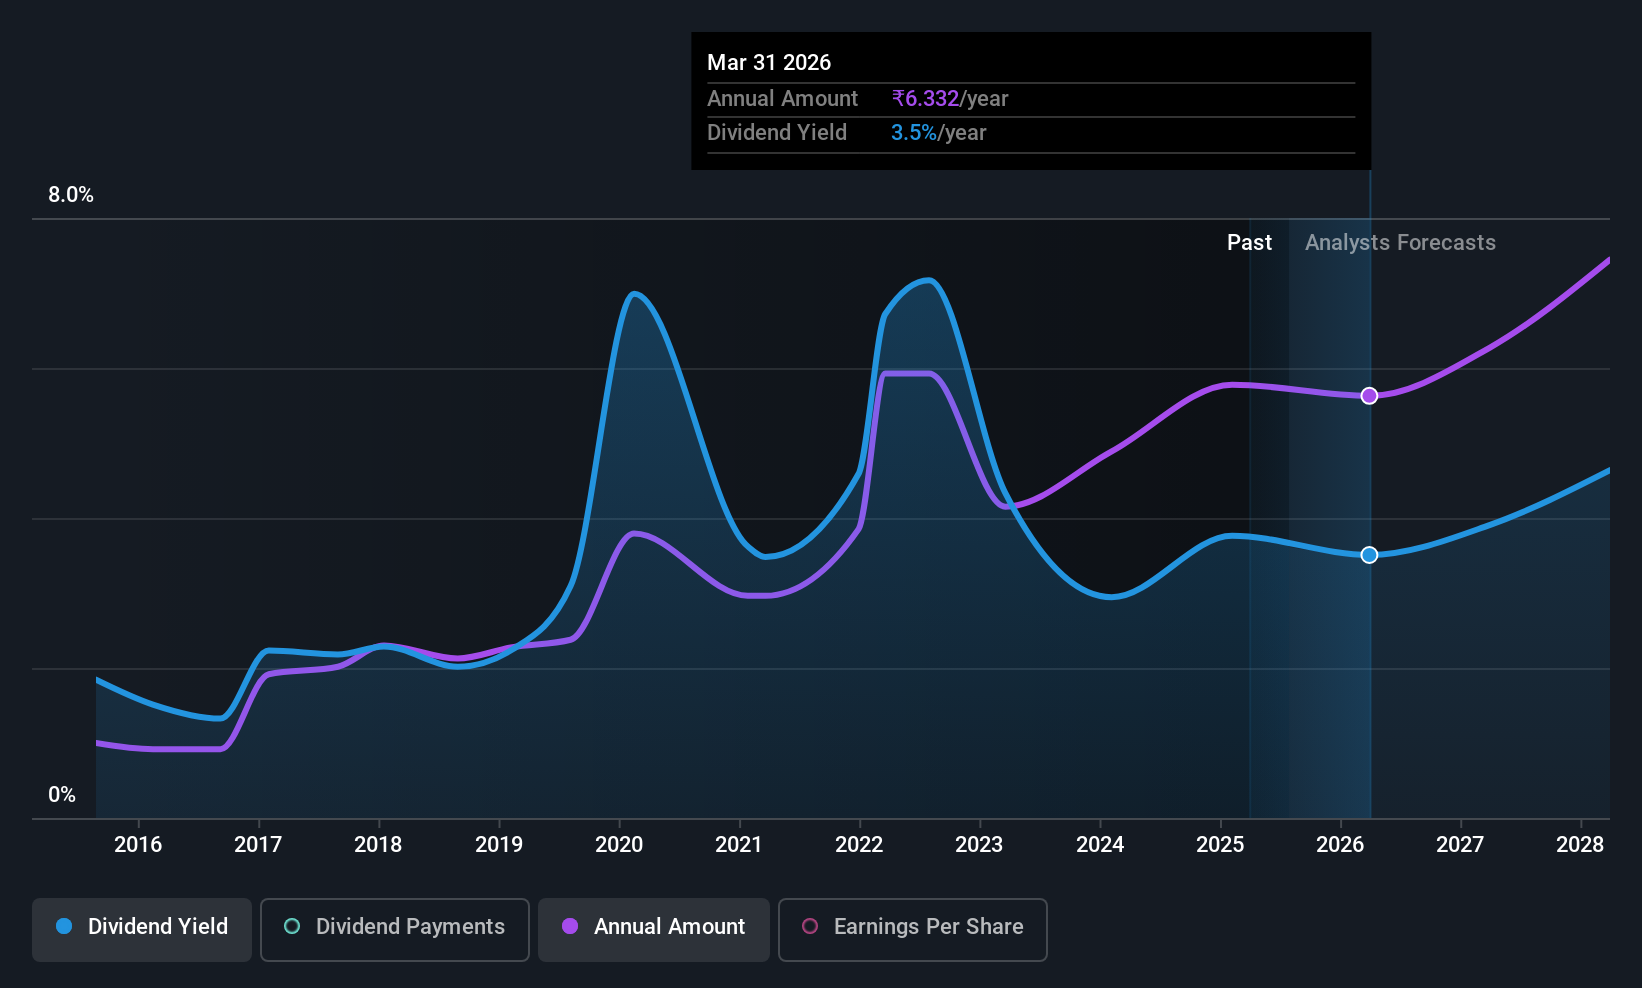Click the ₹6.332/year tooltip value

coord(950,99)
